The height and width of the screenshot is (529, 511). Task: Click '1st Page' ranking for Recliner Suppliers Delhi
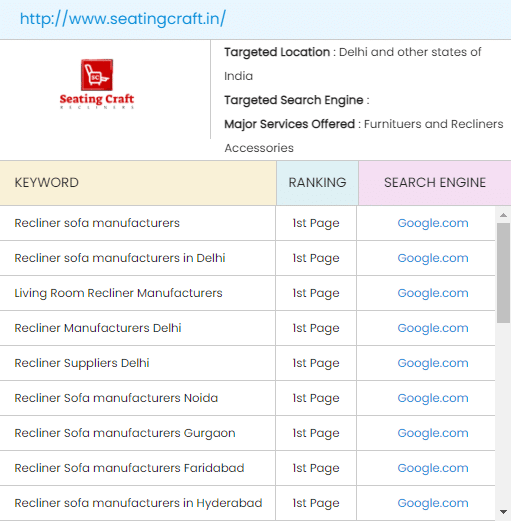(316, 363)
